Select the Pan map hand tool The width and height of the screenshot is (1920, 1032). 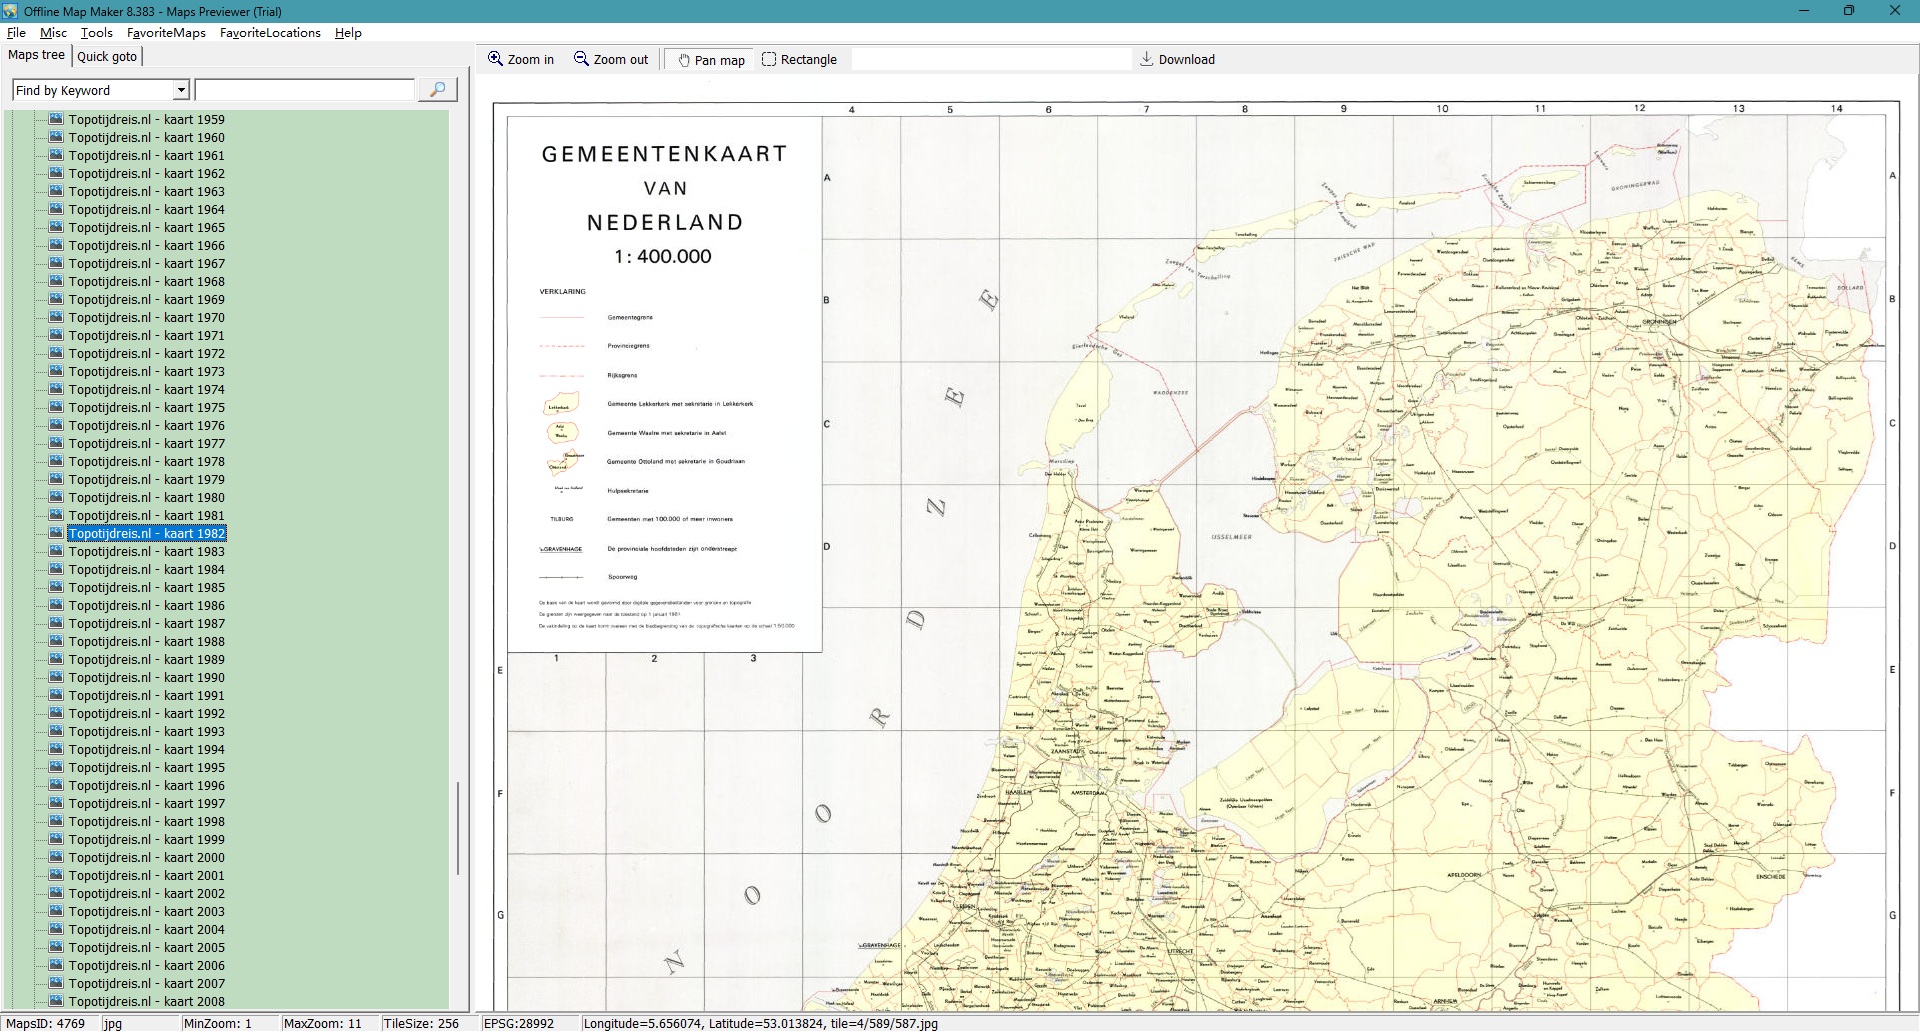684,60
